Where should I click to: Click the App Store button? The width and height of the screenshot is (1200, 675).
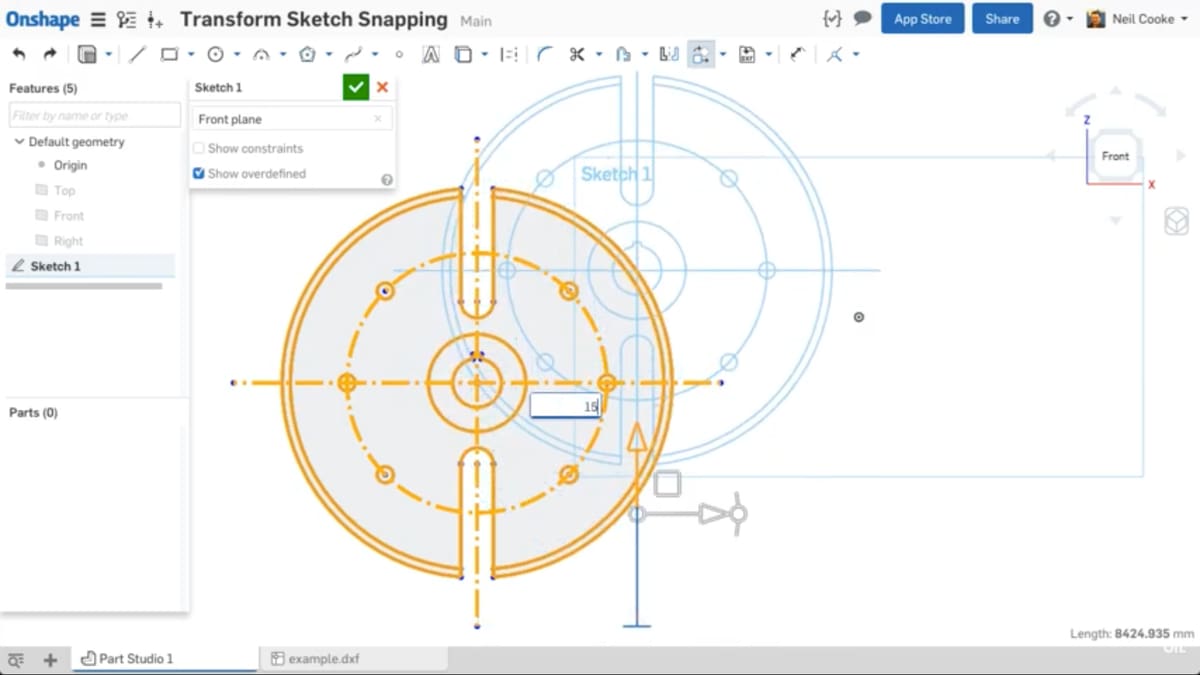(x=922, y=19)
